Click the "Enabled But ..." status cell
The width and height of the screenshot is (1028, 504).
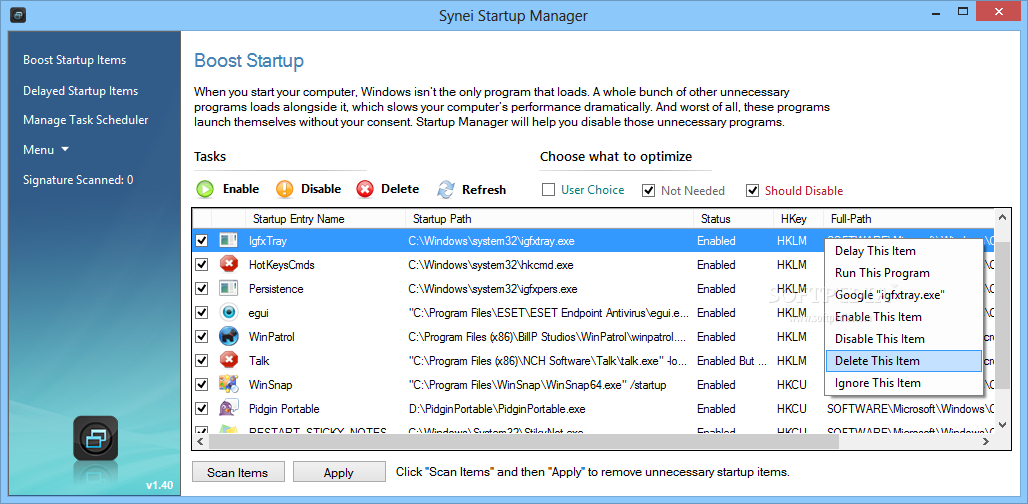[x=732, y=360]
